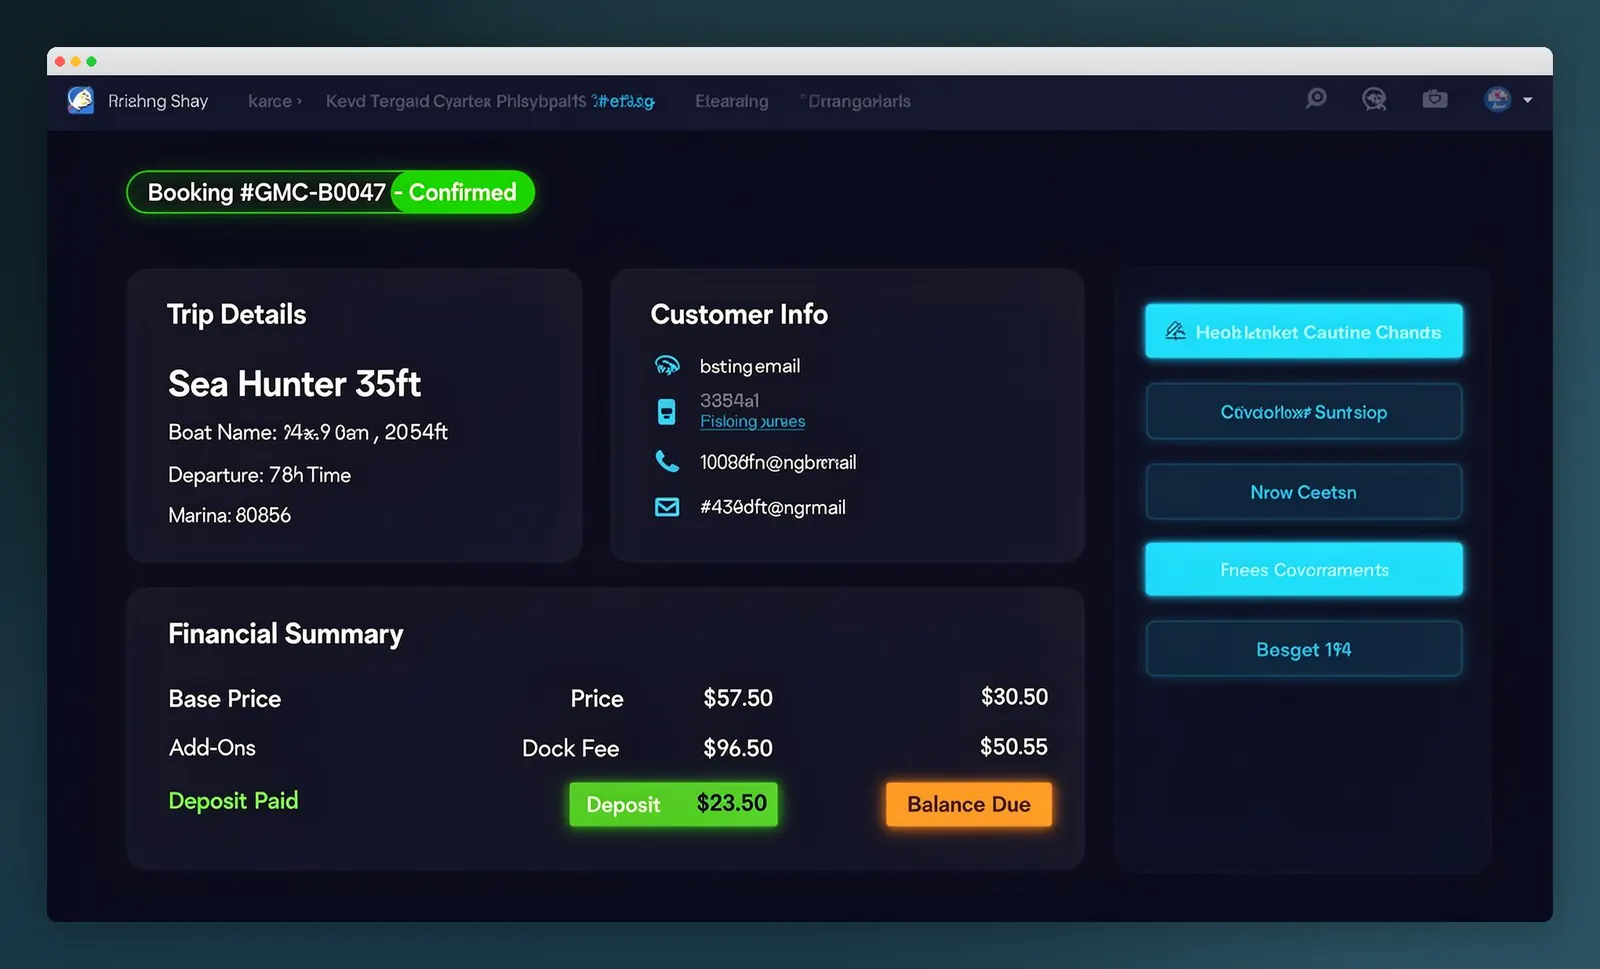Click the bstingemail text

coord(750,366)
